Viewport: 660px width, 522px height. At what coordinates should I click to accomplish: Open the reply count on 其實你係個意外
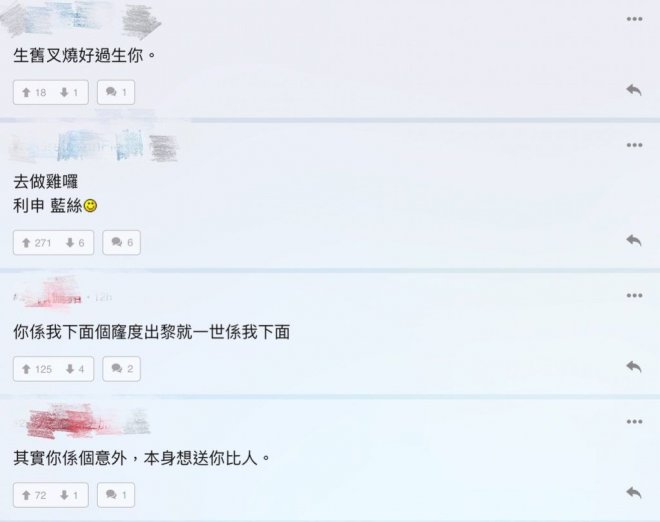(x=116, y=495)
